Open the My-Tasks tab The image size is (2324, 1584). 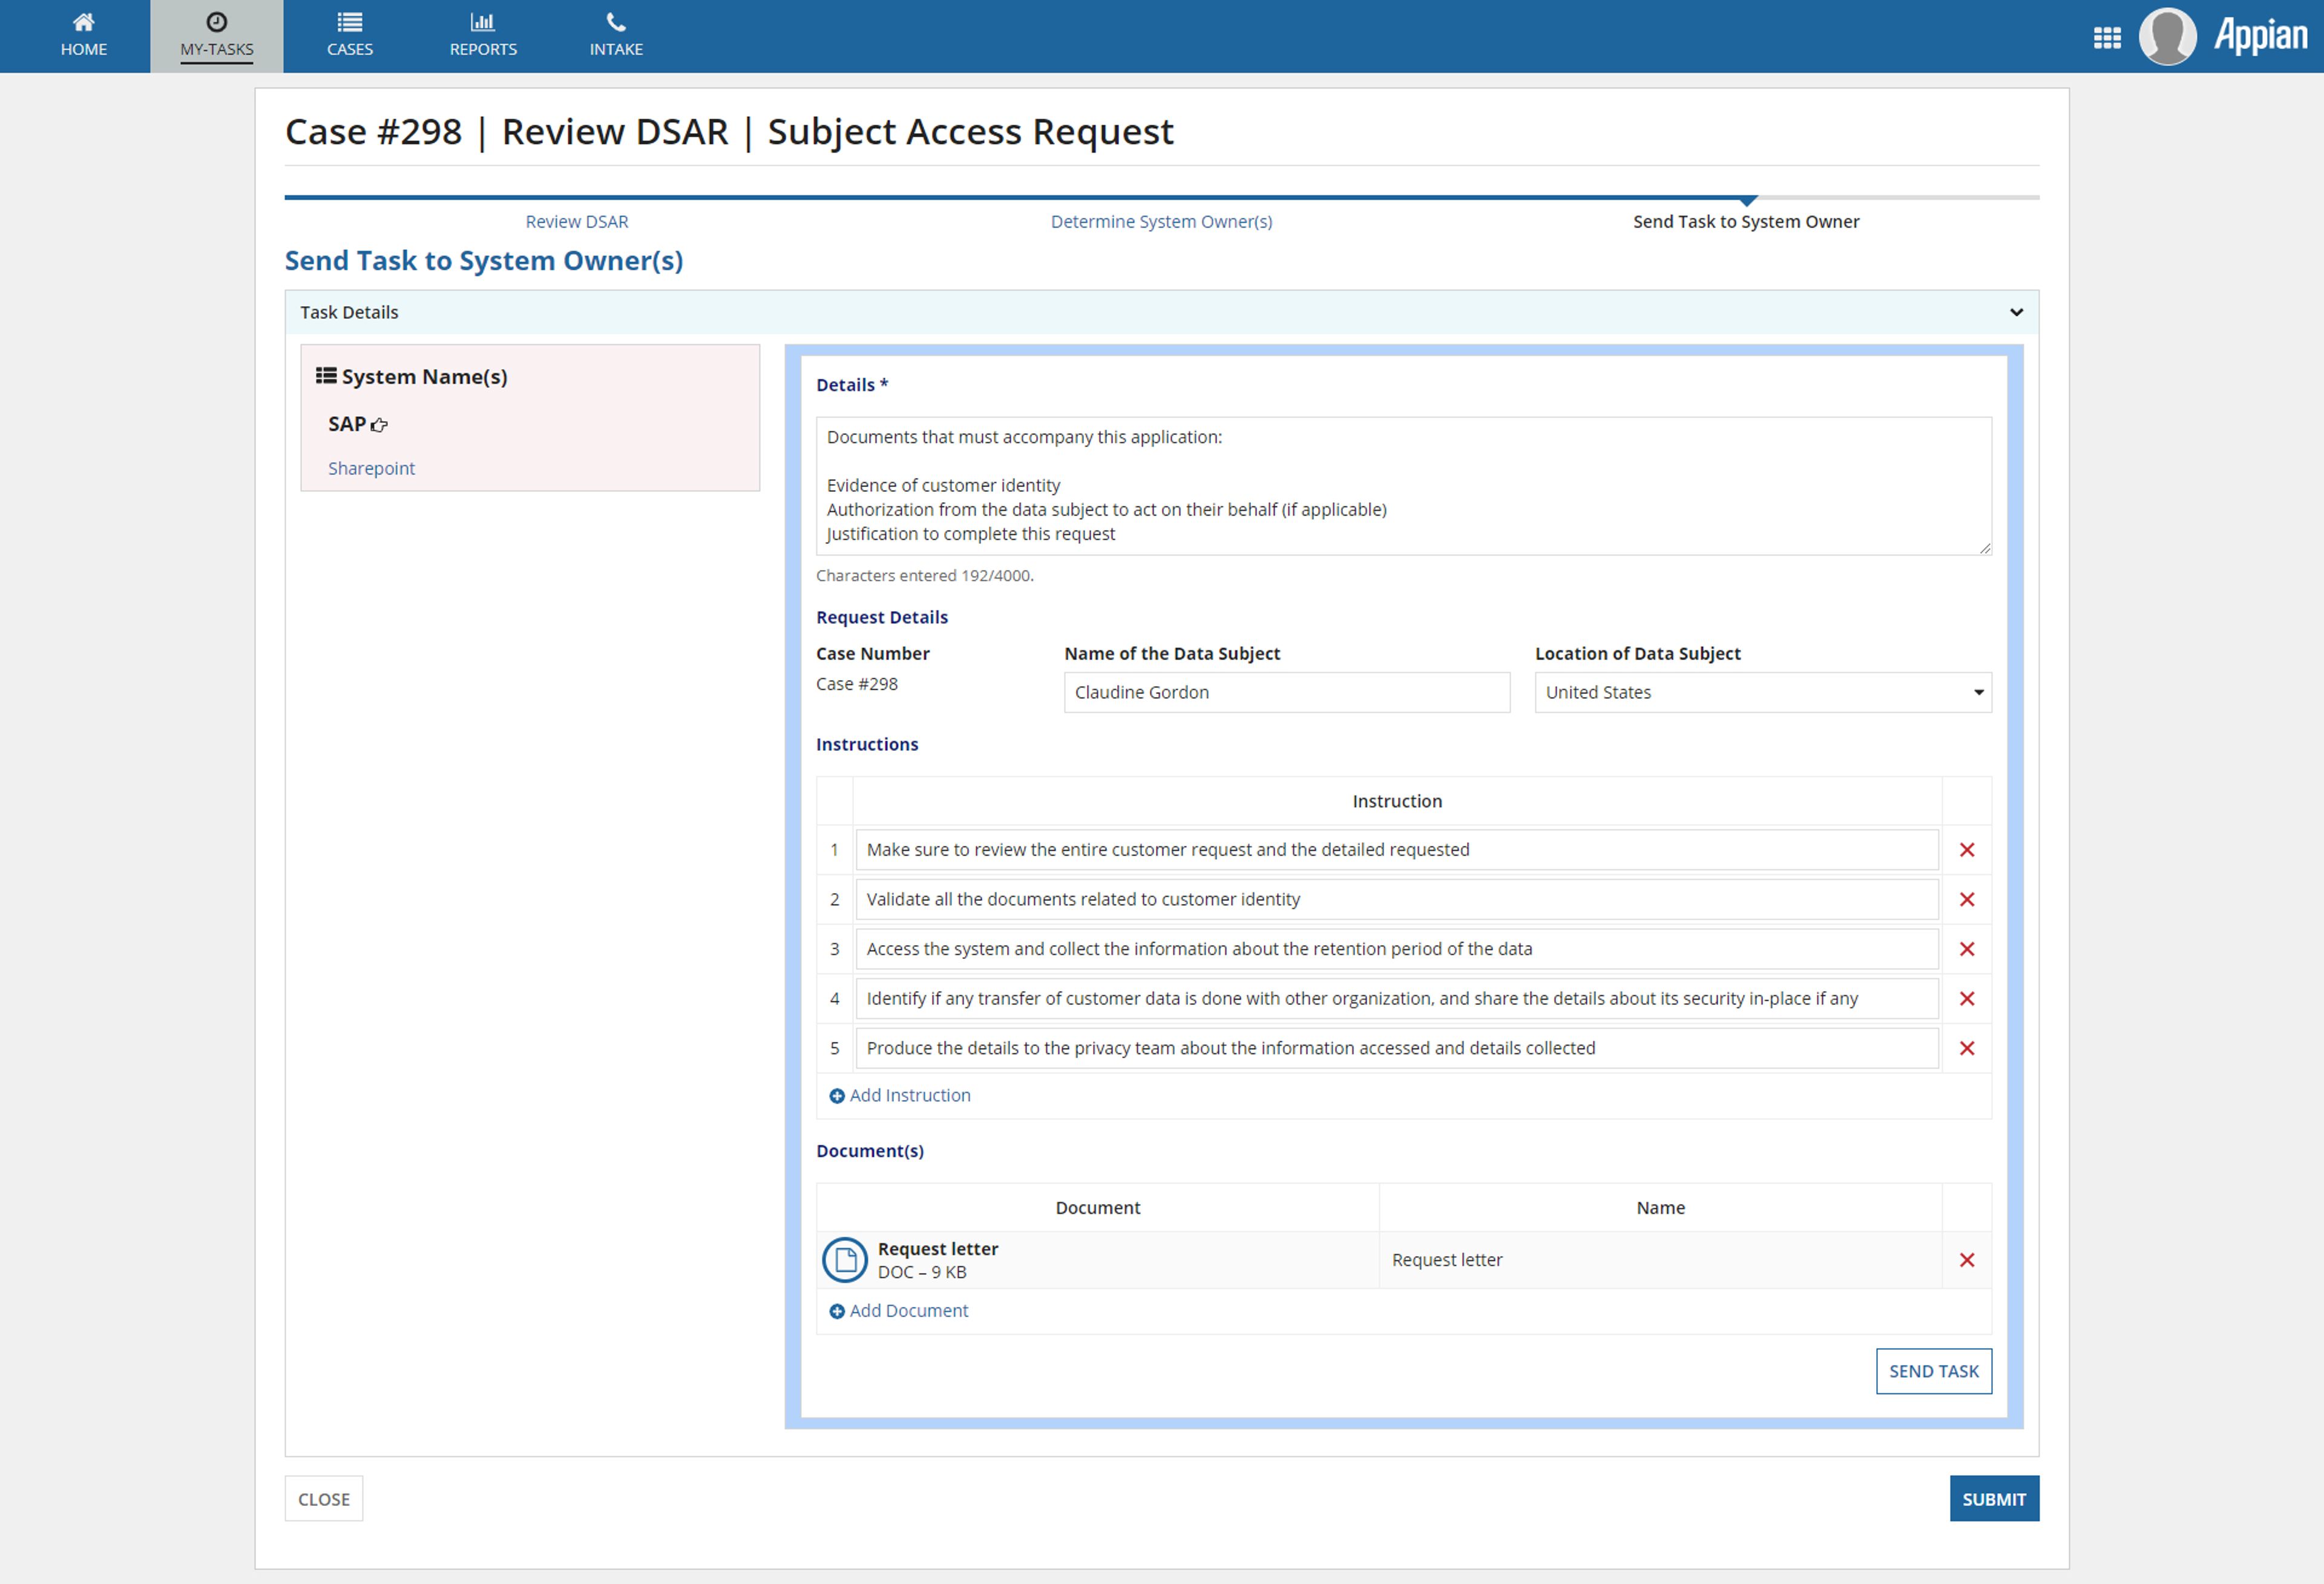217,36
